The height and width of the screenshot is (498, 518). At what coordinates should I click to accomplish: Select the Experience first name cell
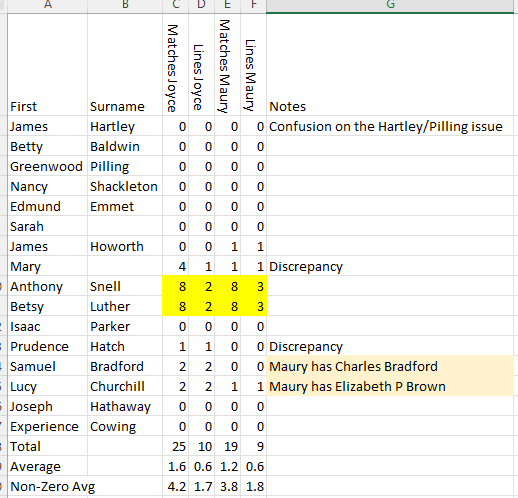tap(48, 426)
